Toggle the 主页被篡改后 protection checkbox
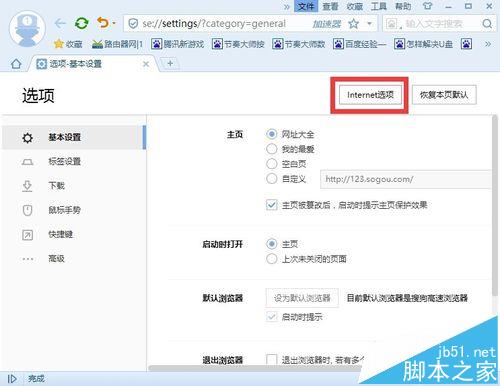The height and width of the screenshot is (386, 500). click(x=272, y=205)
